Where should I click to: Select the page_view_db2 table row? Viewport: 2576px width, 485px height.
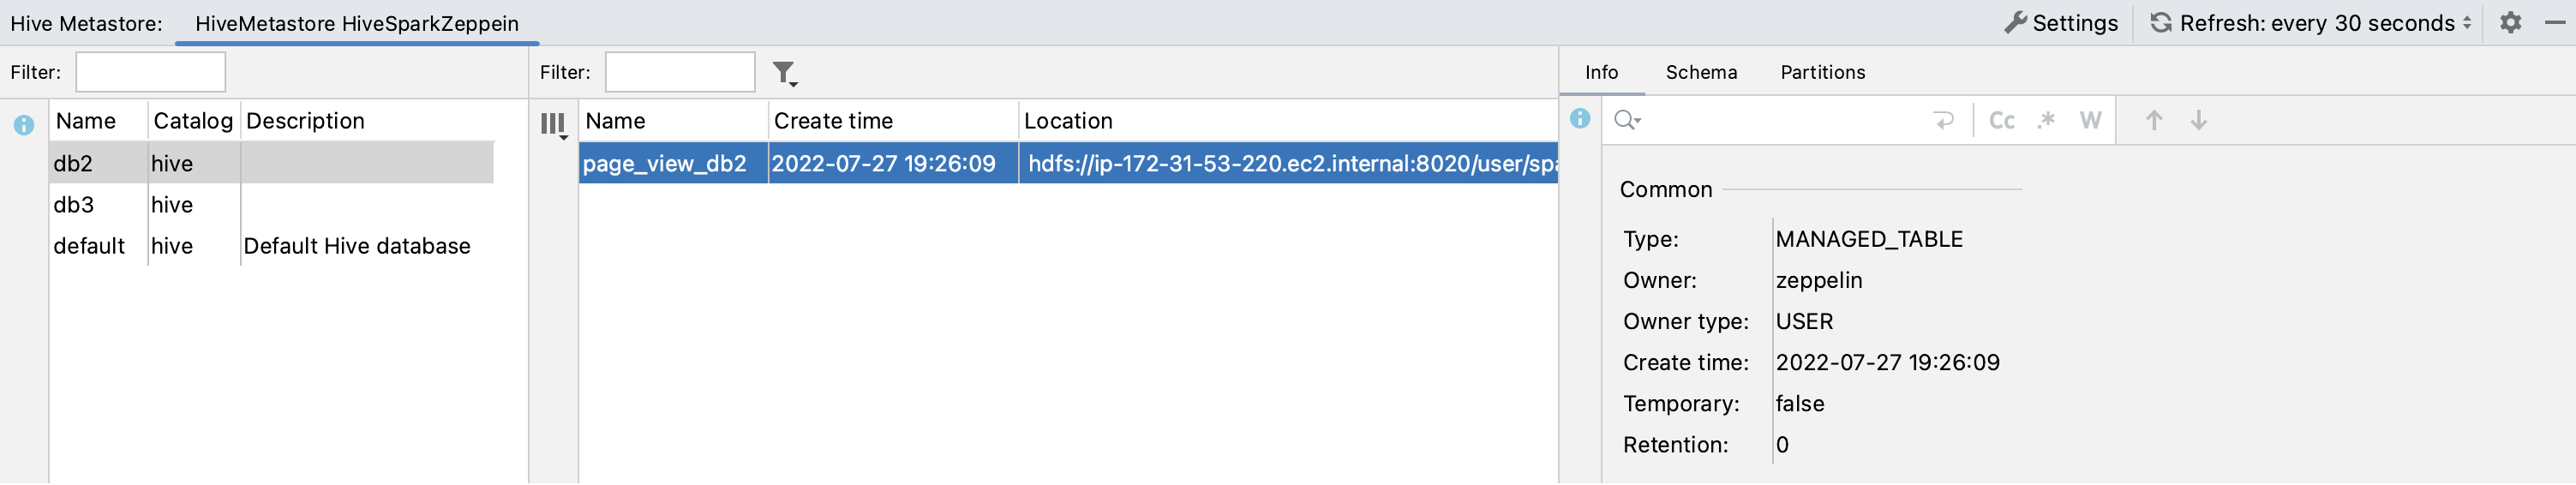pyautogui.click(x=664, y=164)
